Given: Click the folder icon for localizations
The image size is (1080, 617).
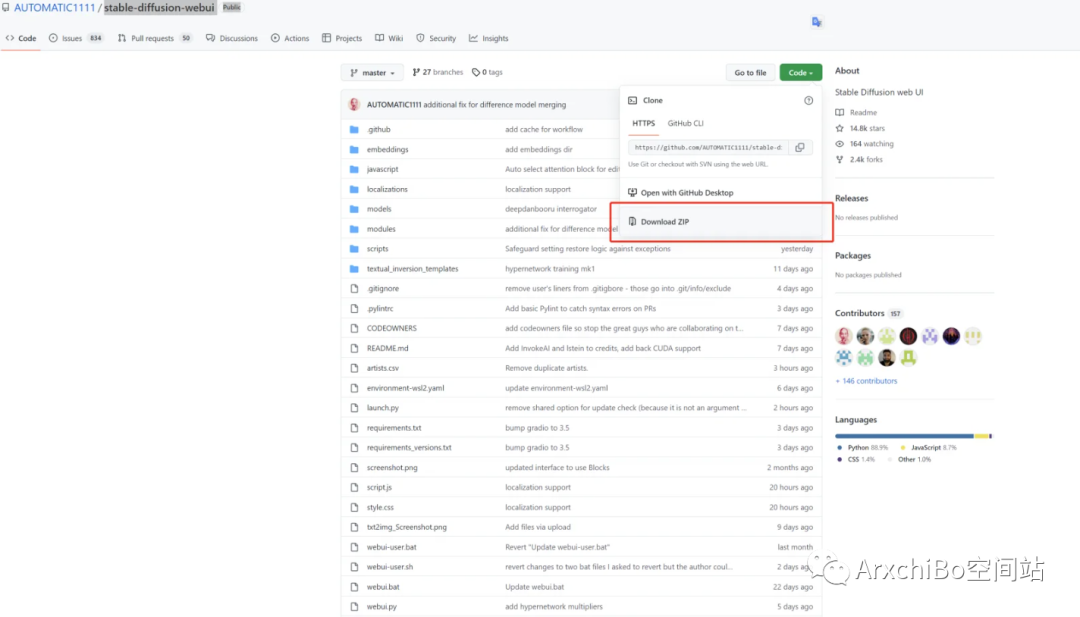Looking at the screenshot, I should coord(354,189).
